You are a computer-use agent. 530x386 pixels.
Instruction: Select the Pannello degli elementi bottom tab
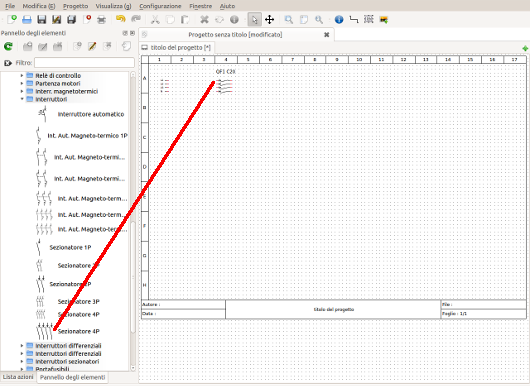pos(72,377)
